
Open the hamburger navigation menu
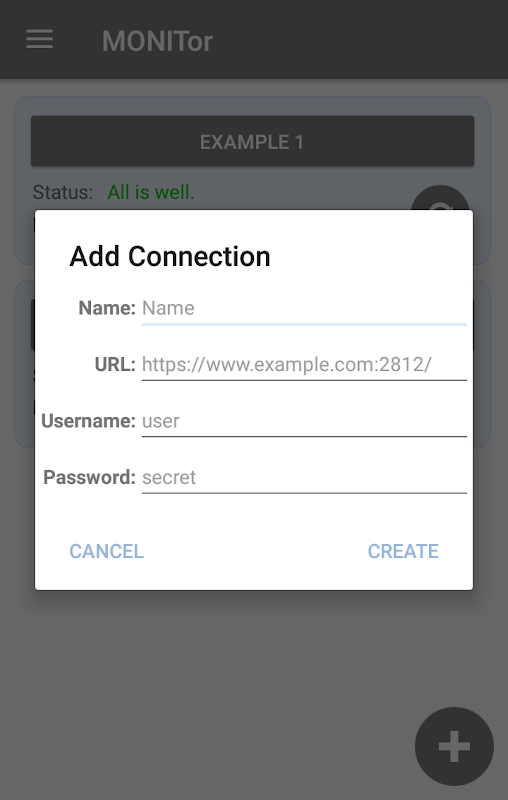click(40, 39)
